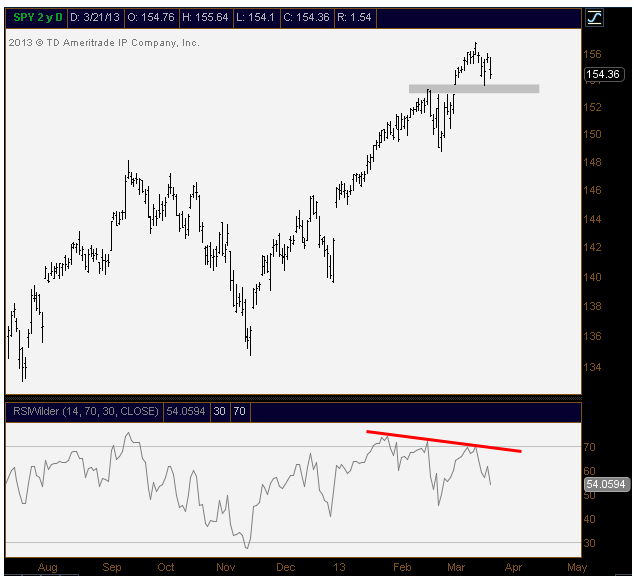Click the 134 price axis label
Viewport: 634px width, 586px height.
click(x=592, y=367)
